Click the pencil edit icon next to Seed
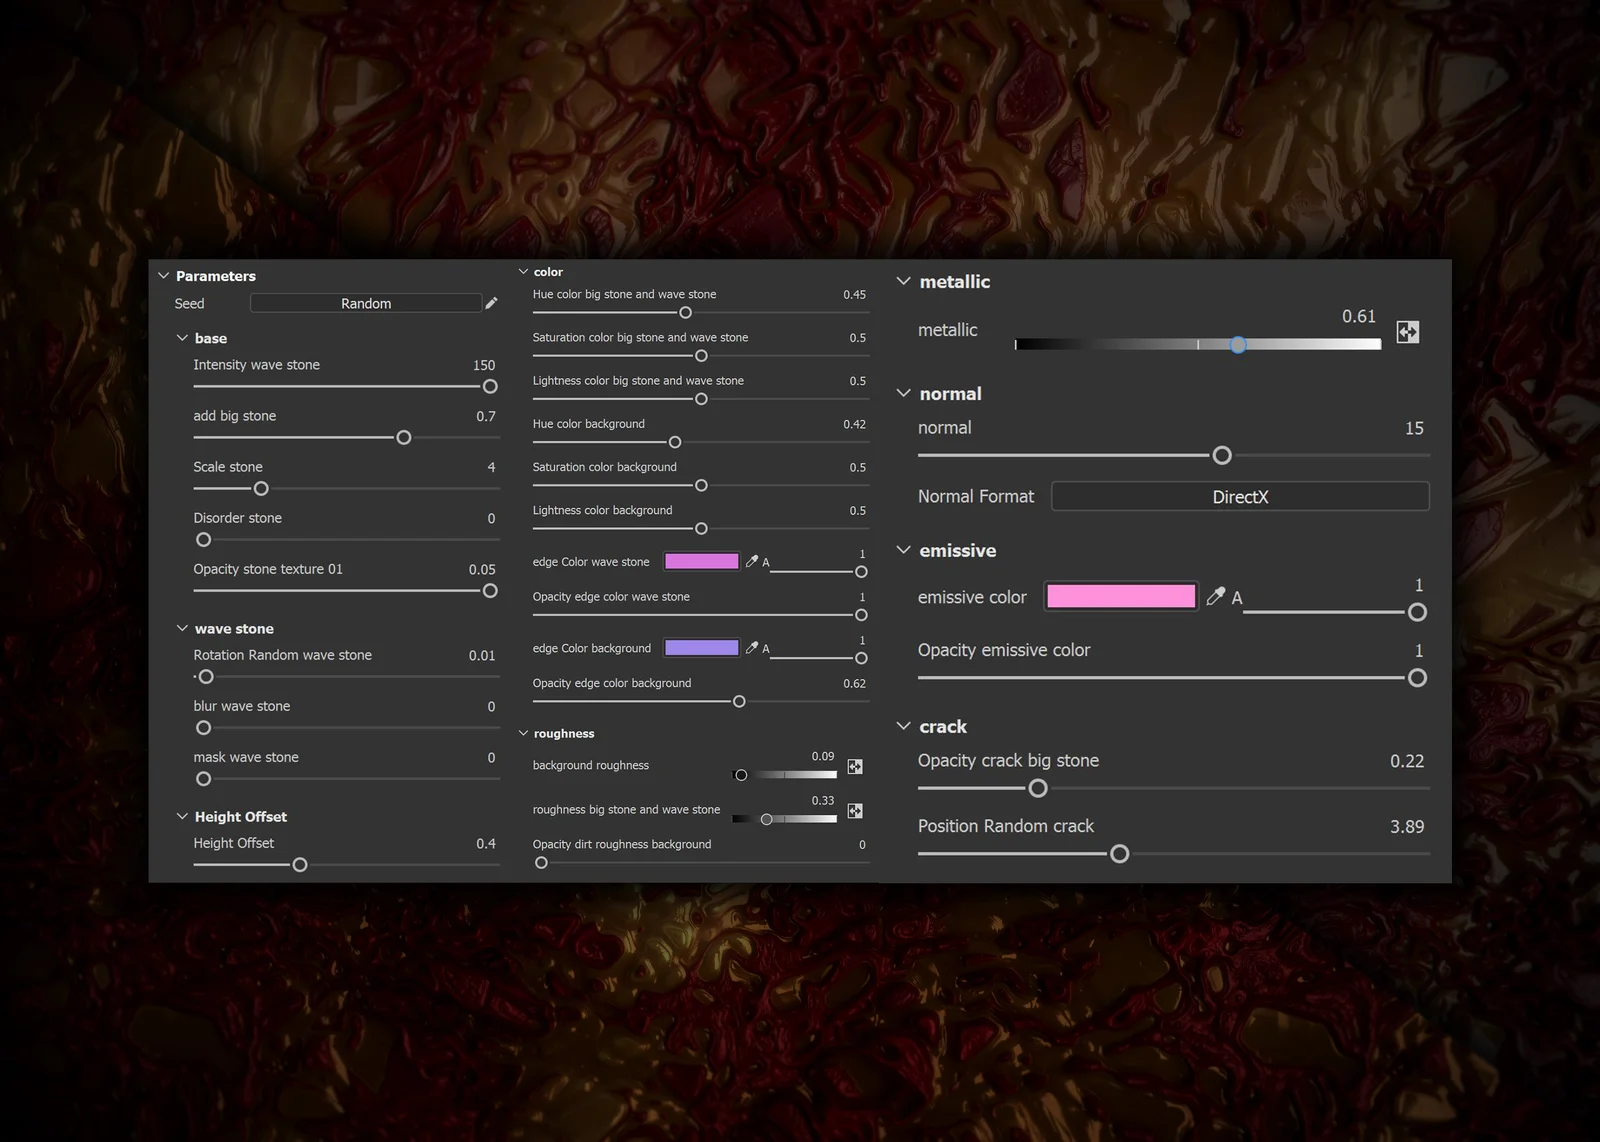 492,303
